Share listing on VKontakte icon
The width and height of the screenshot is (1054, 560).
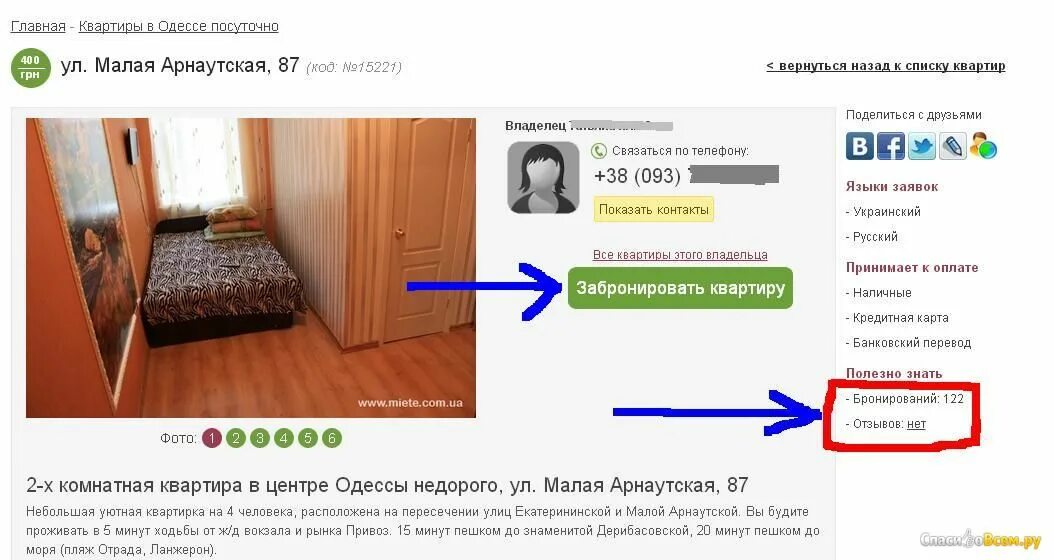[x=859, y=146]
